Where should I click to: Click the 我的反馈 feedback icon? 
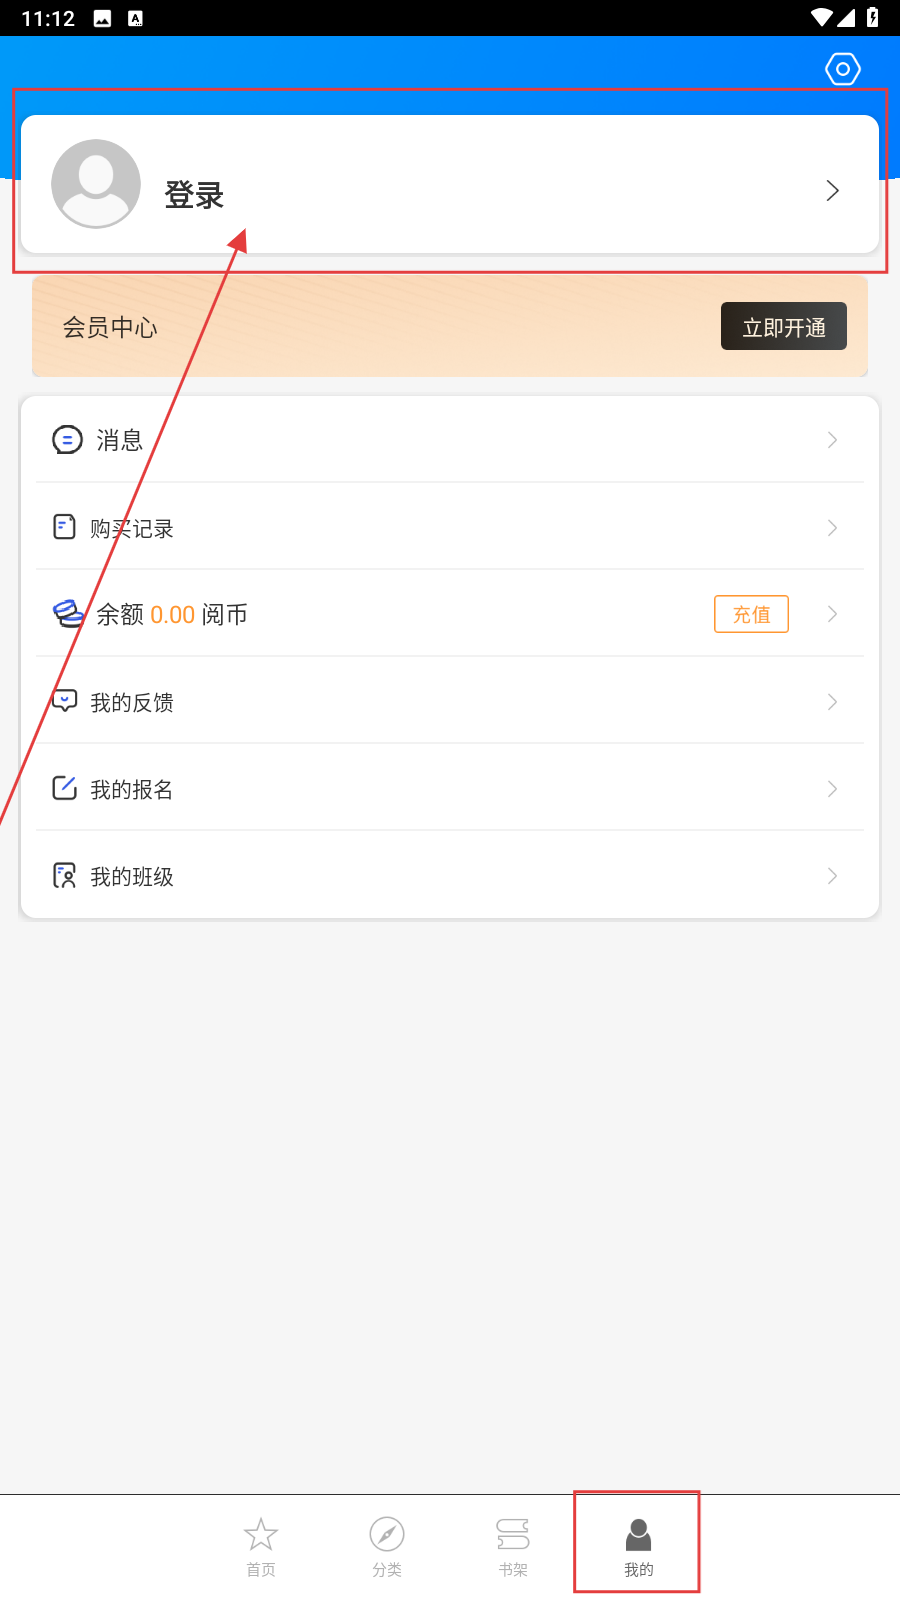65,701
